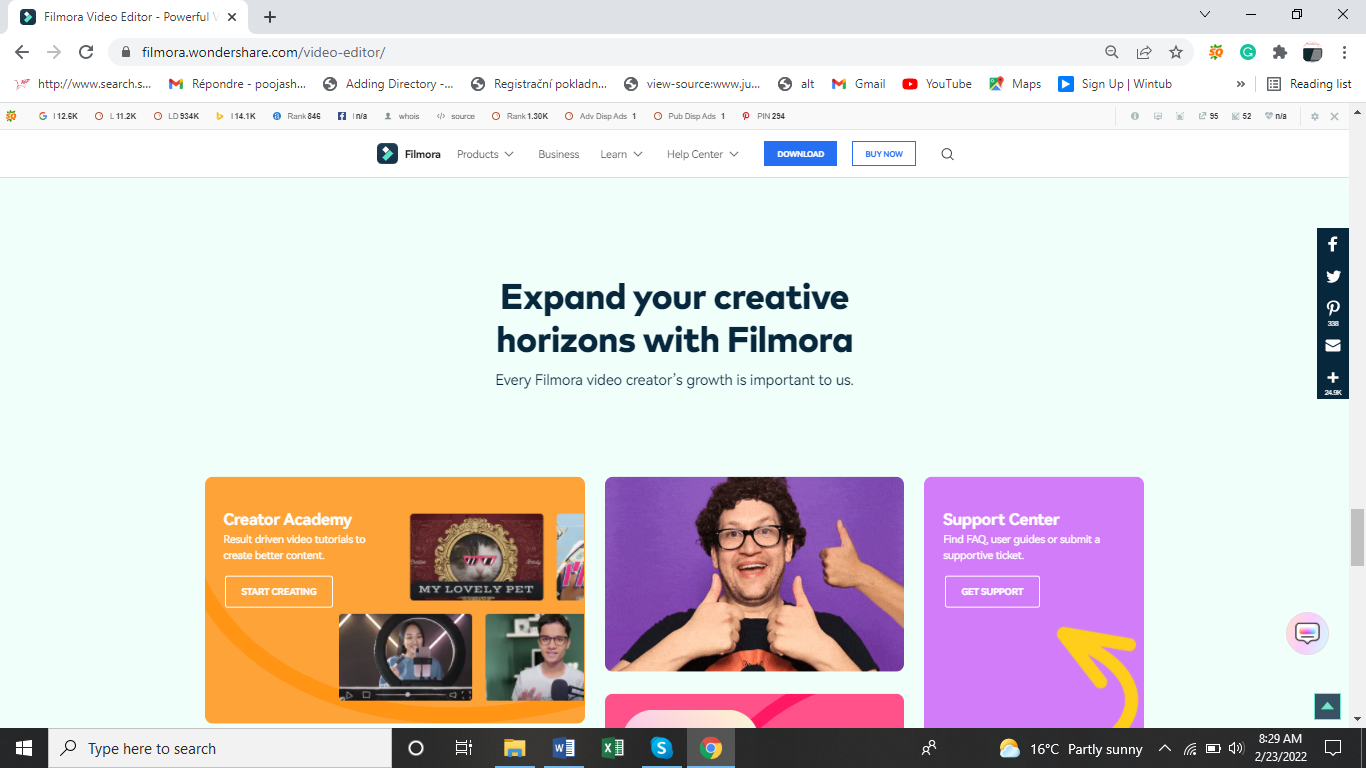This screenshot has height=768, width=1366.
Task: Share the page on Facebook via sidebar
Action: point(1333,244)
